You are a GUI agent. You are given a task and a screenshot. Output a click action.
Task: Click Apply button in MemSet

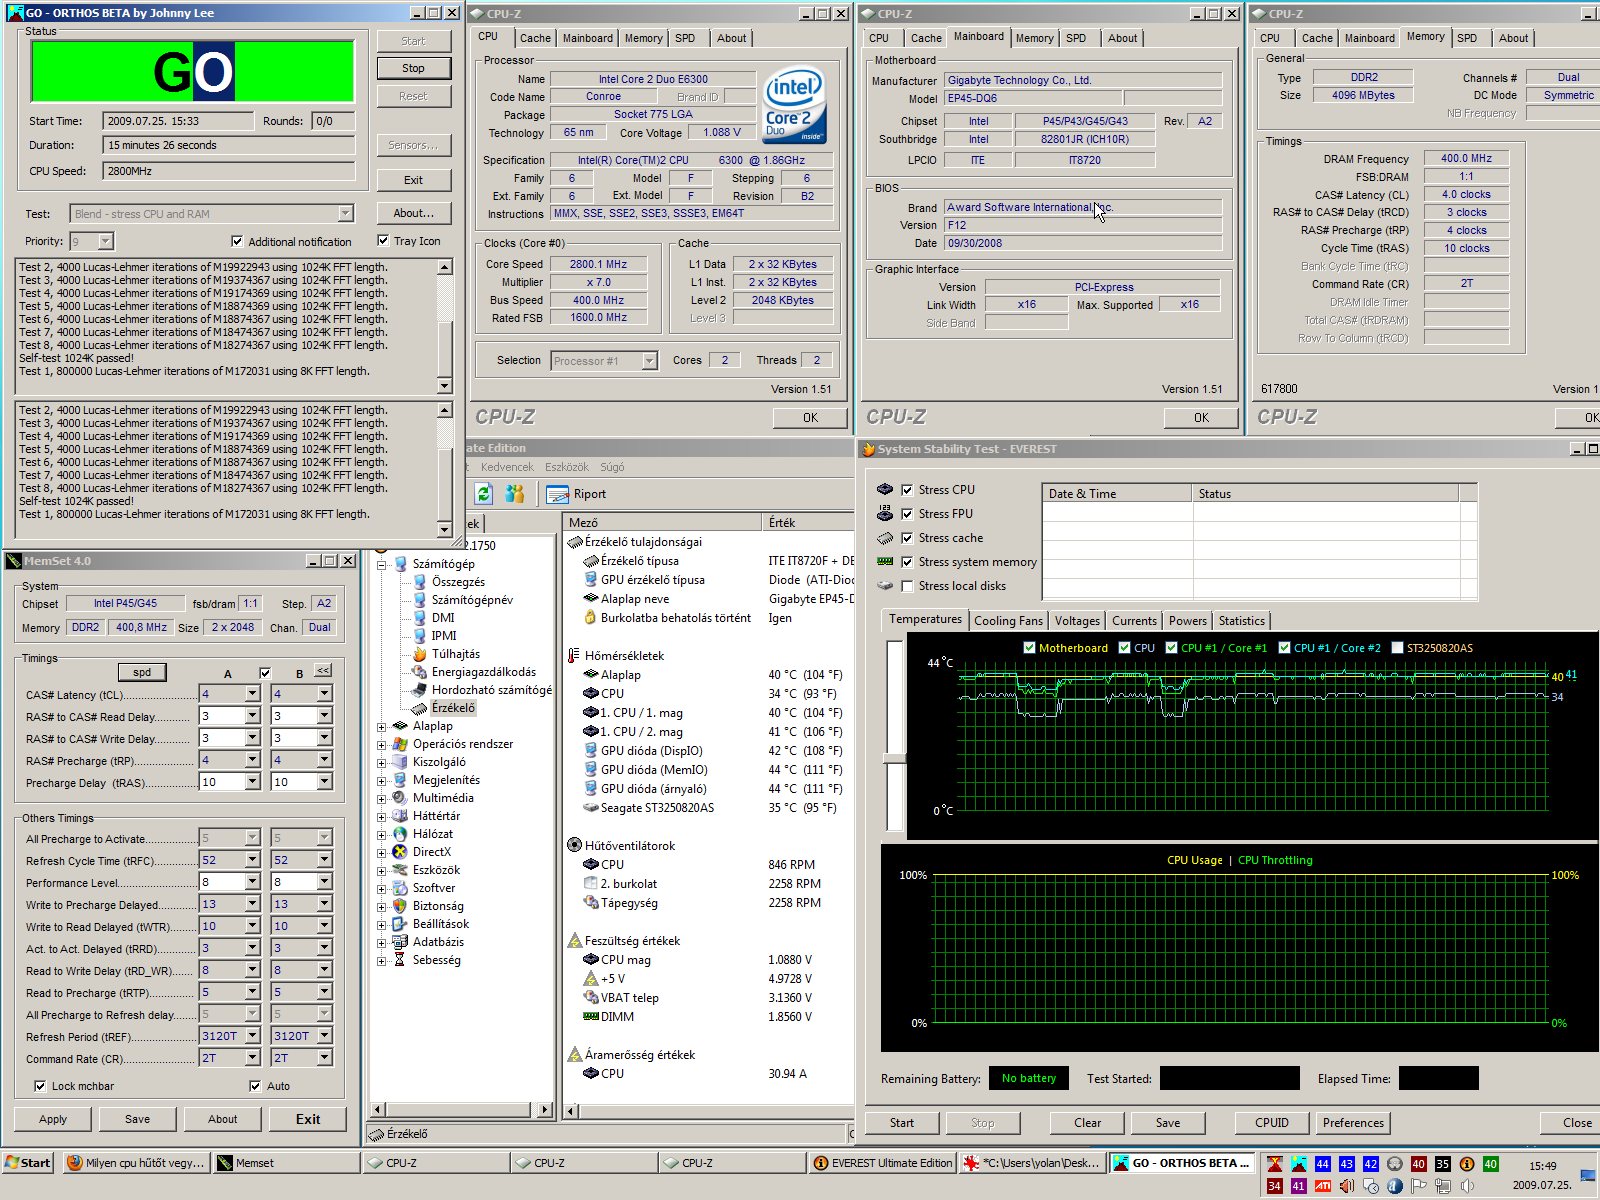[x=53, y=1119]
